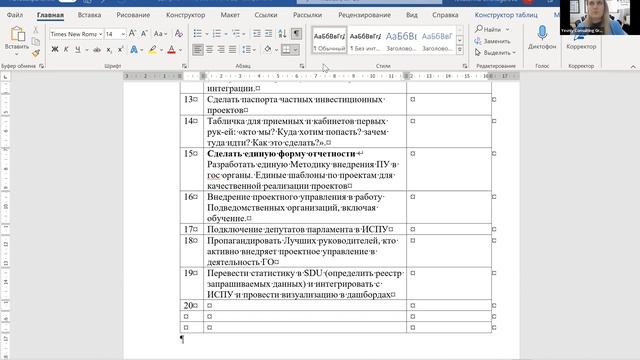640x360 pixels.
Task: Open the font size 14 dropdown
Action: pyautogui.click(x=123, y=34)
